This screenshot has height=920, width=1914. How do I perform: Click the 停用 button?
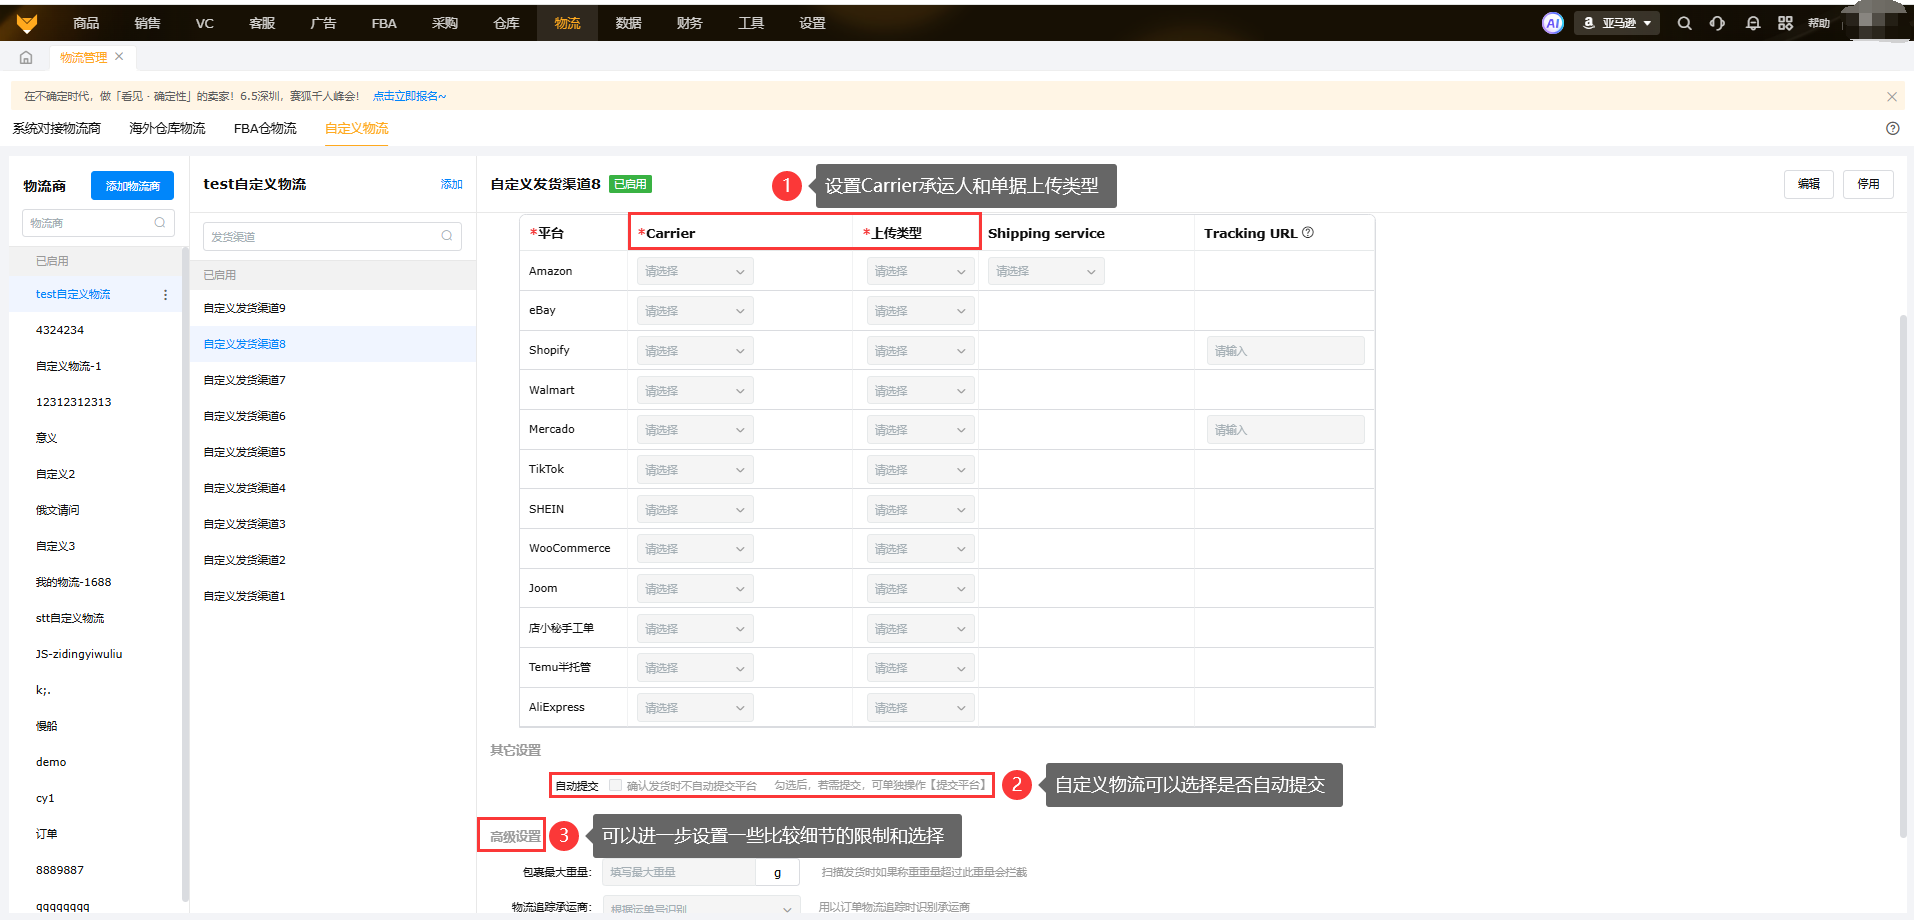pyautogui.click(x=1868, y=184)
